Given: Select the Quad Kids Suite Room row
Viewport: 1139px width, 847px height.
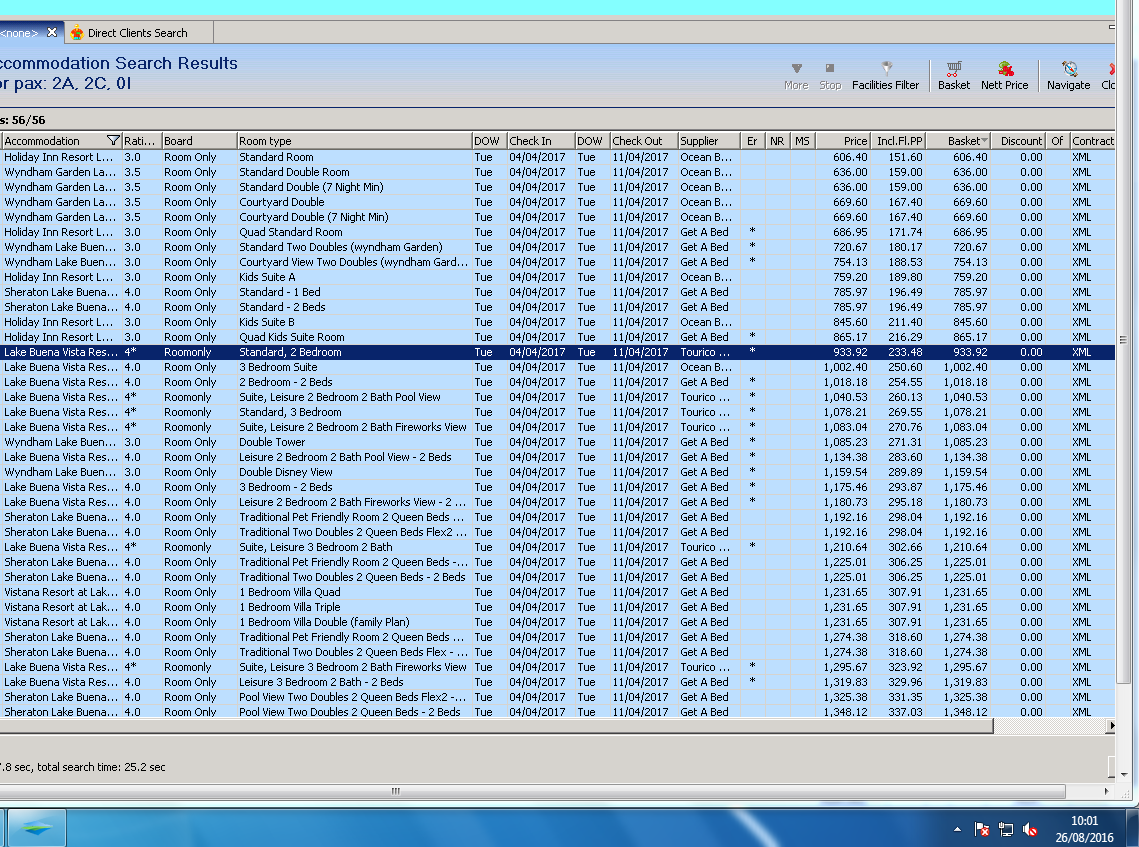Looking at the screenshot, I should point(557,337).
